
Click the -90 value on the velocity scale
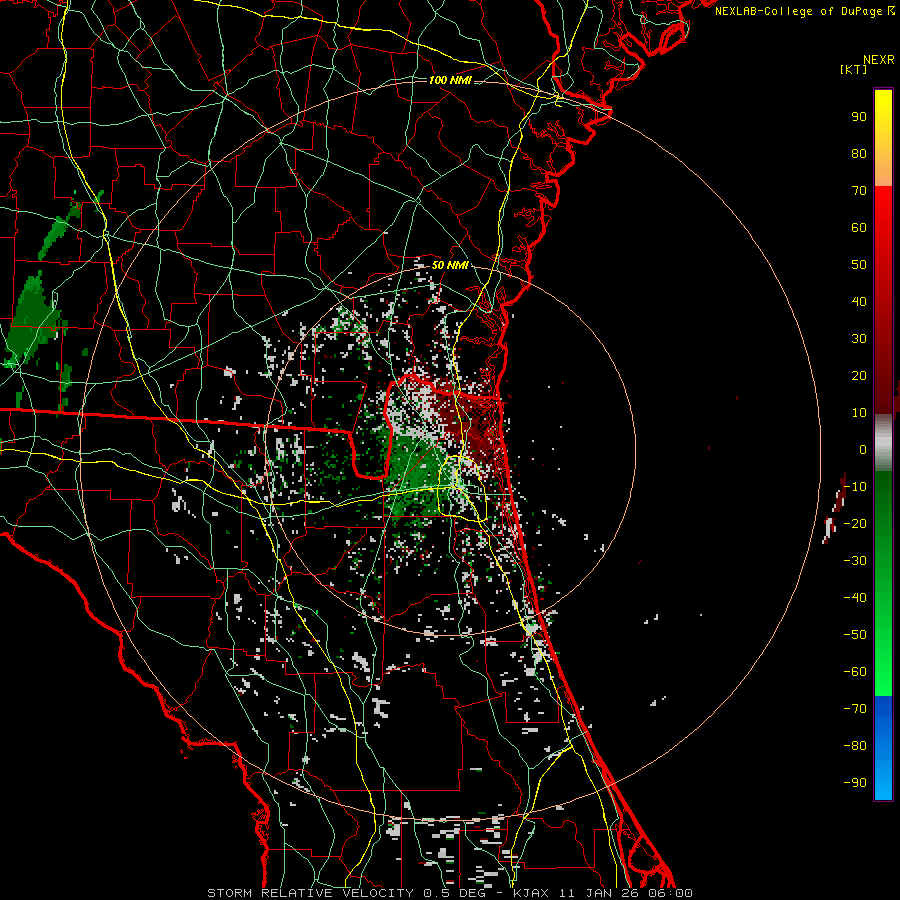click(x=855, y=783)
